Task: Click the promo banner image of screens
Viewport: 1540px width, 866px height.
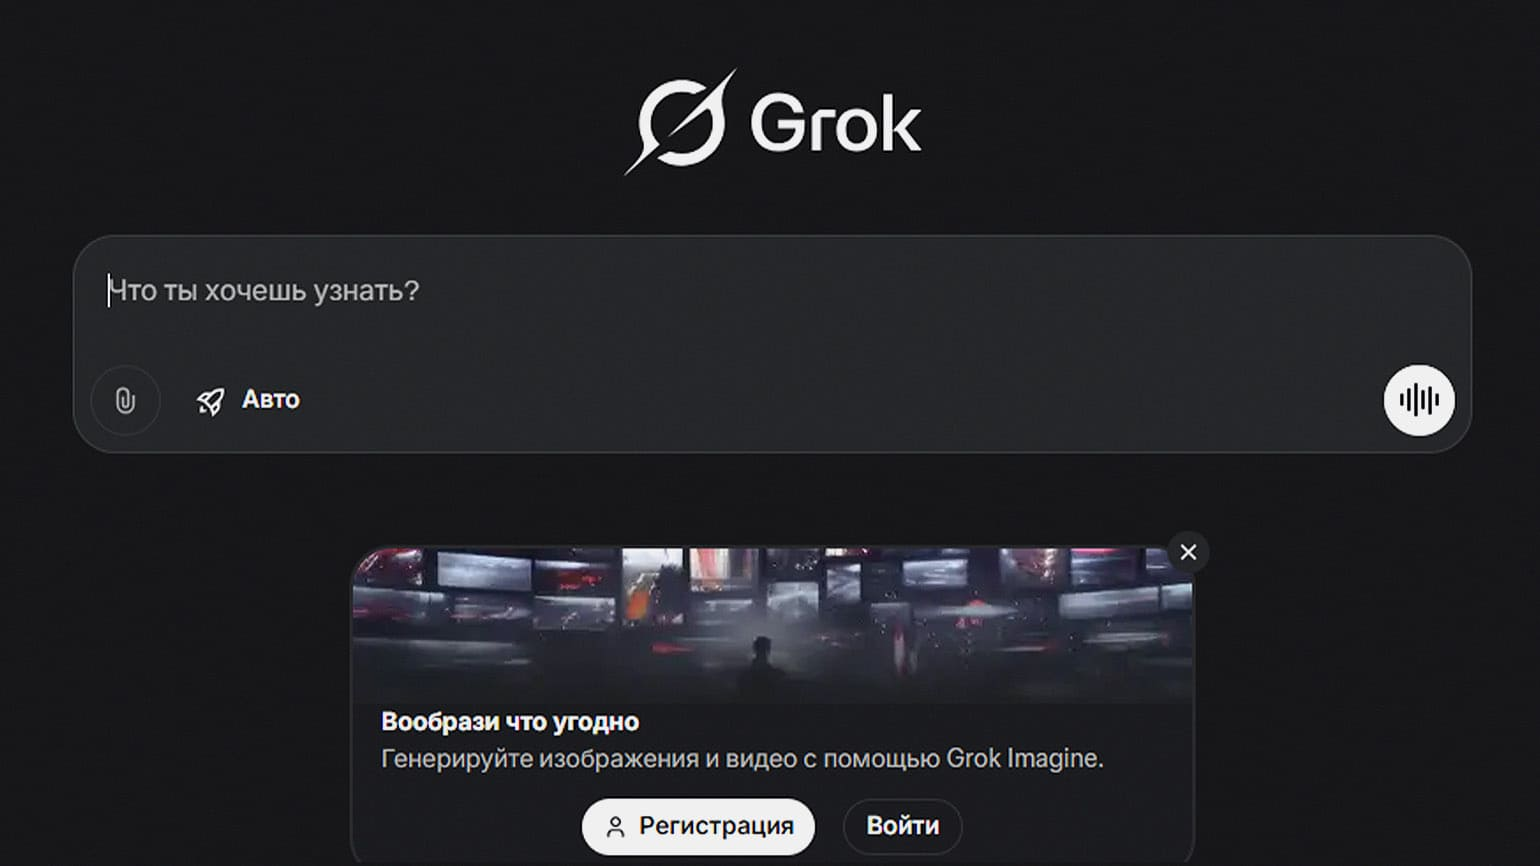Action: pos(772,625)
